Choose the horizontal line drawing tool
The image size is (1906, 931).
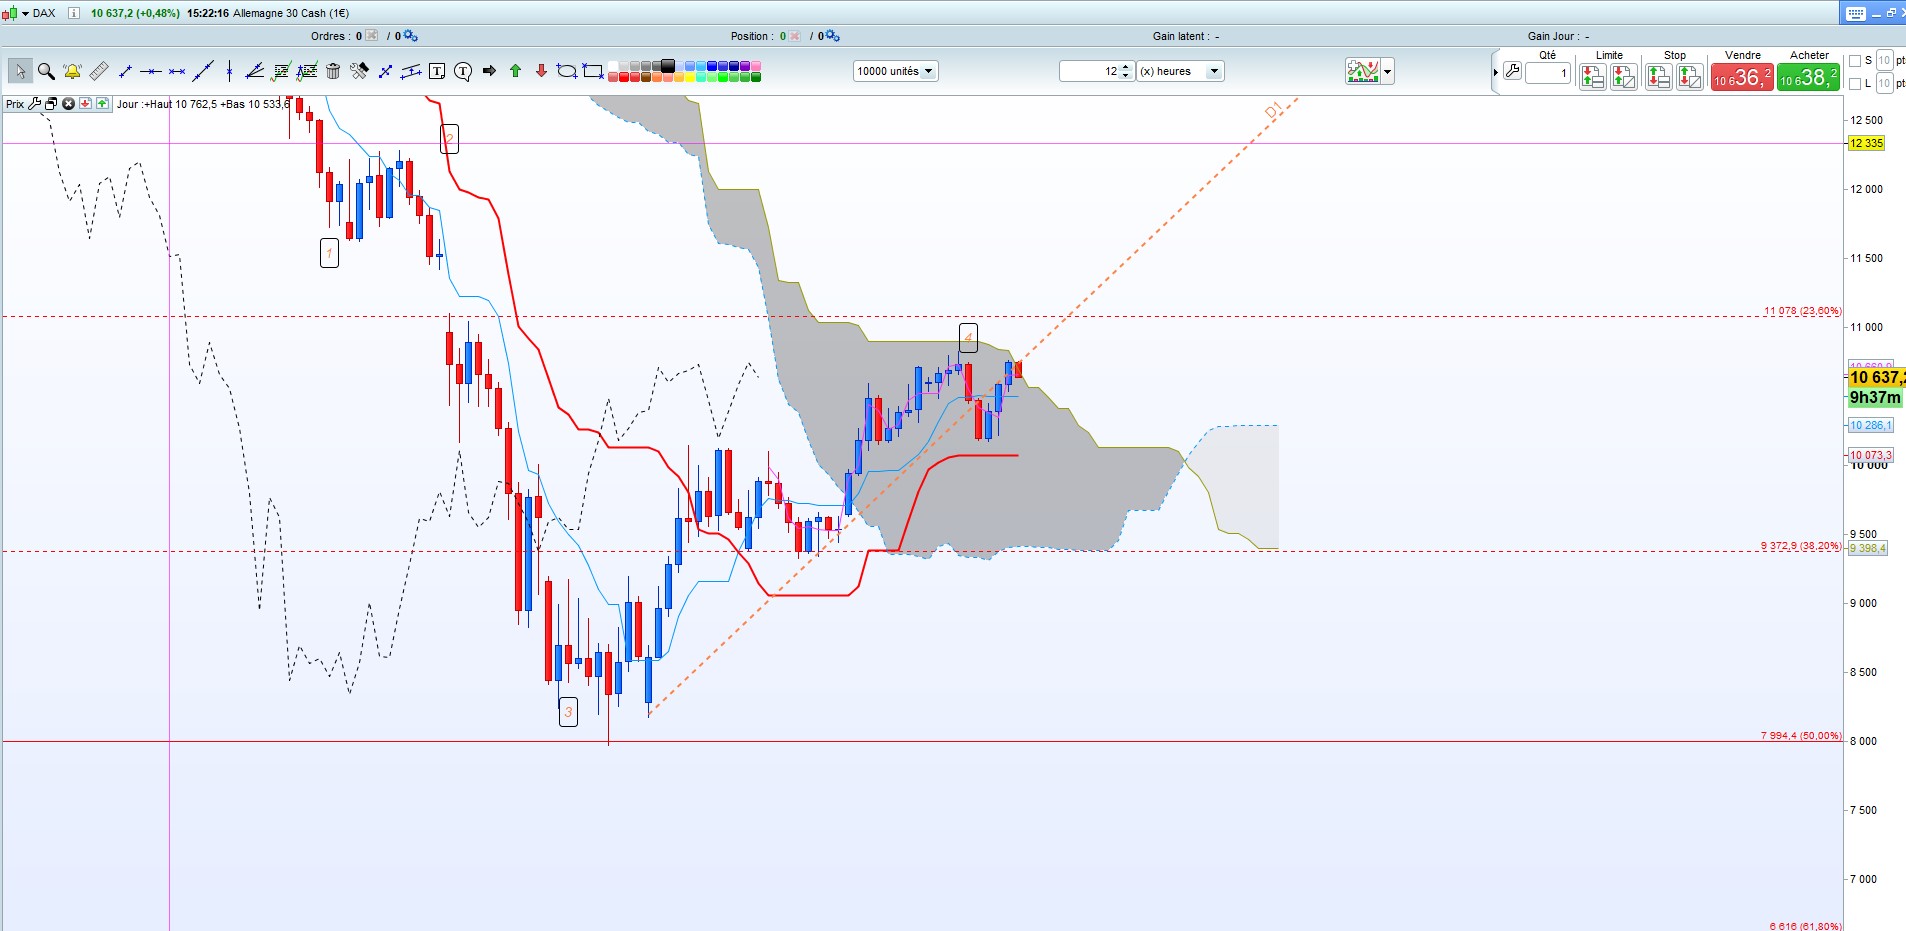click(x=151, y=71)
